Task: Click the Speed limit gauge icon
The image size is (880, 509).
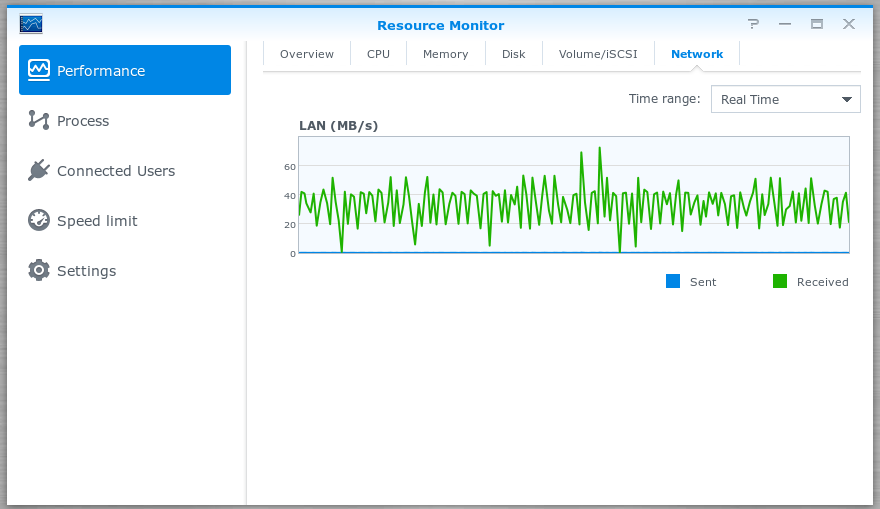Action: tap(39, 220)
